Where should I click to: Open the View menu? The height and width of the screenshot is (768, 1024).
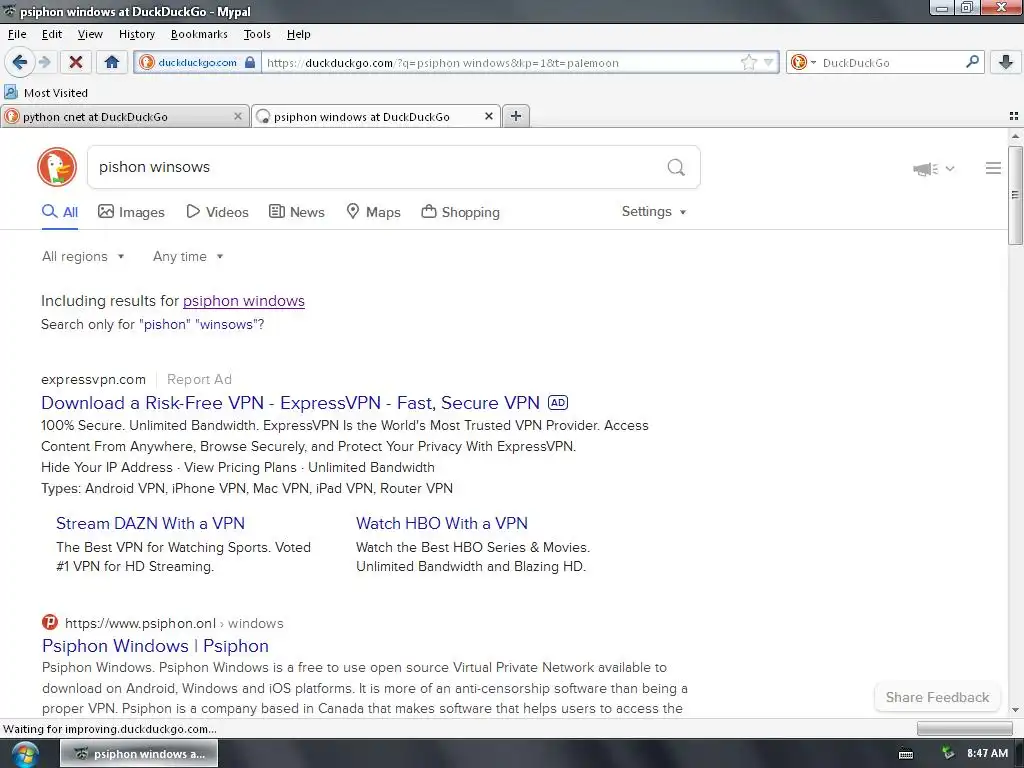tap(90, 34)
